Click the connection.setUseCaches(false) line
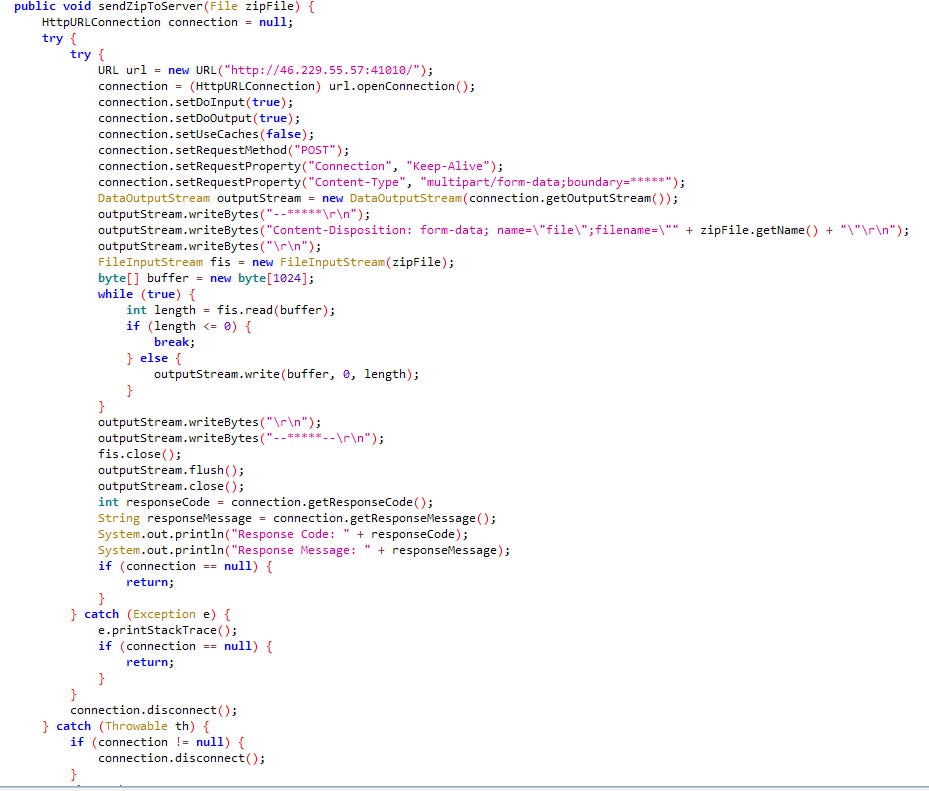The image size is (929, 791). click(206, 134)
